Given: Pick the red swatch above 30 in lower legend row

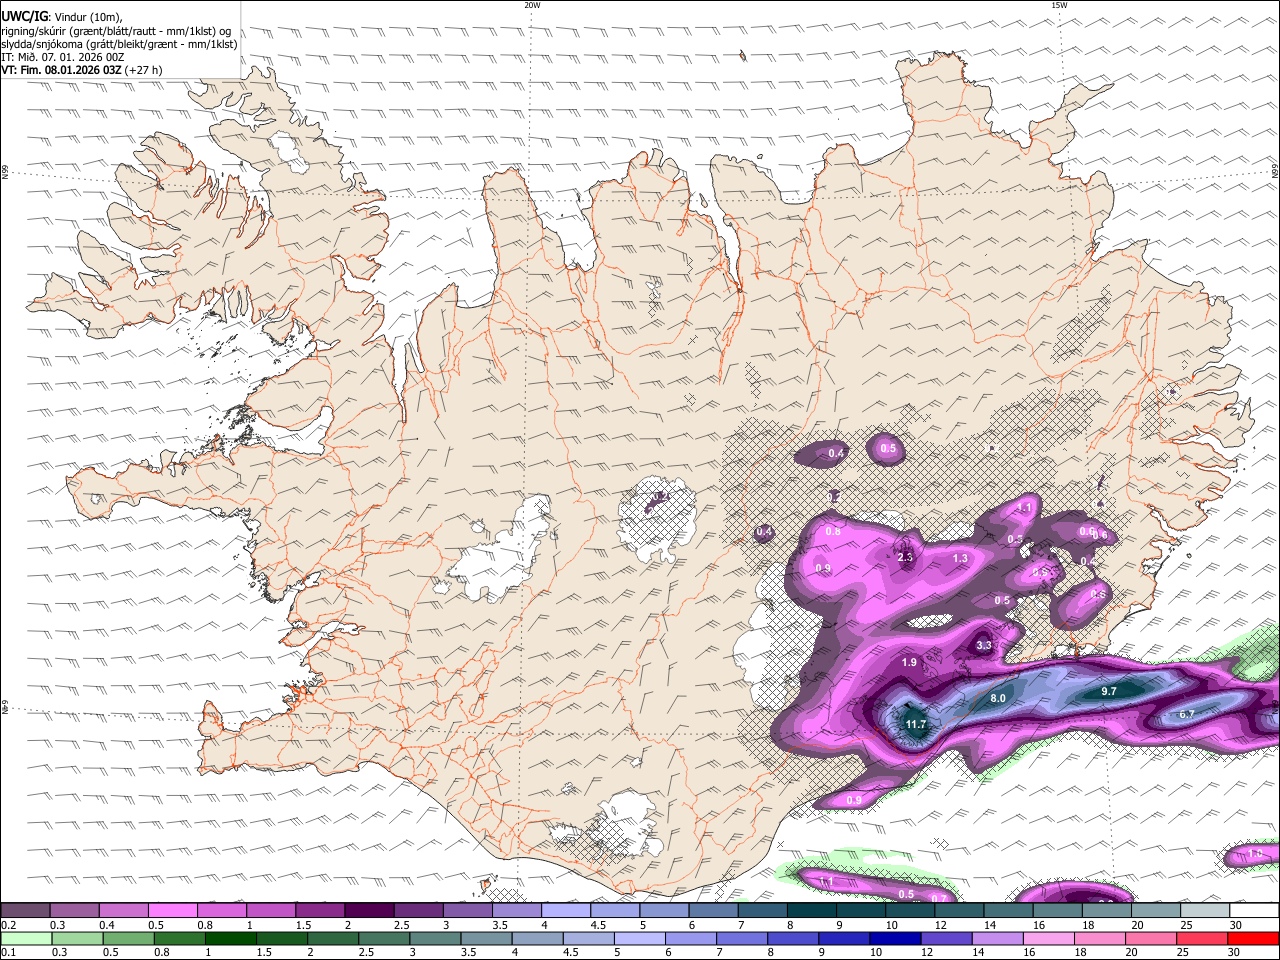Looking at the screenshot, I should point(1253,938).
